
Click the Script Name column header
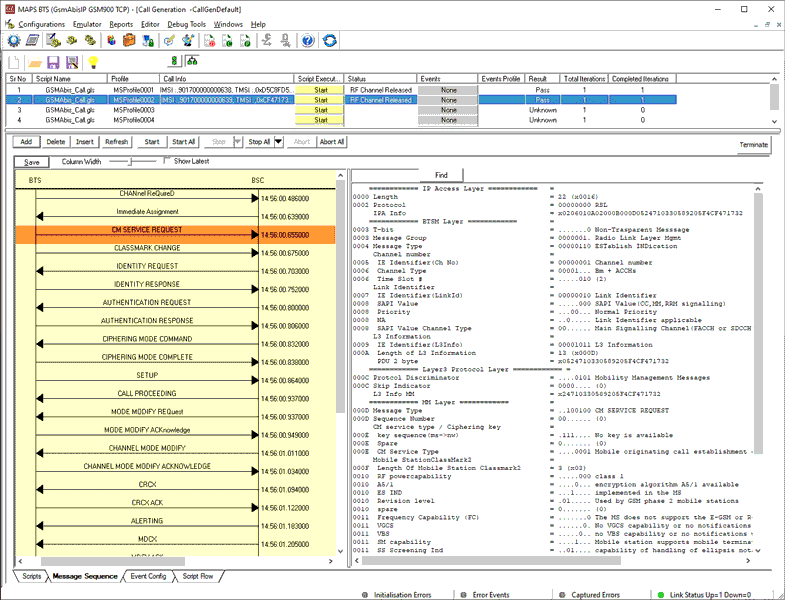point(70,79)
